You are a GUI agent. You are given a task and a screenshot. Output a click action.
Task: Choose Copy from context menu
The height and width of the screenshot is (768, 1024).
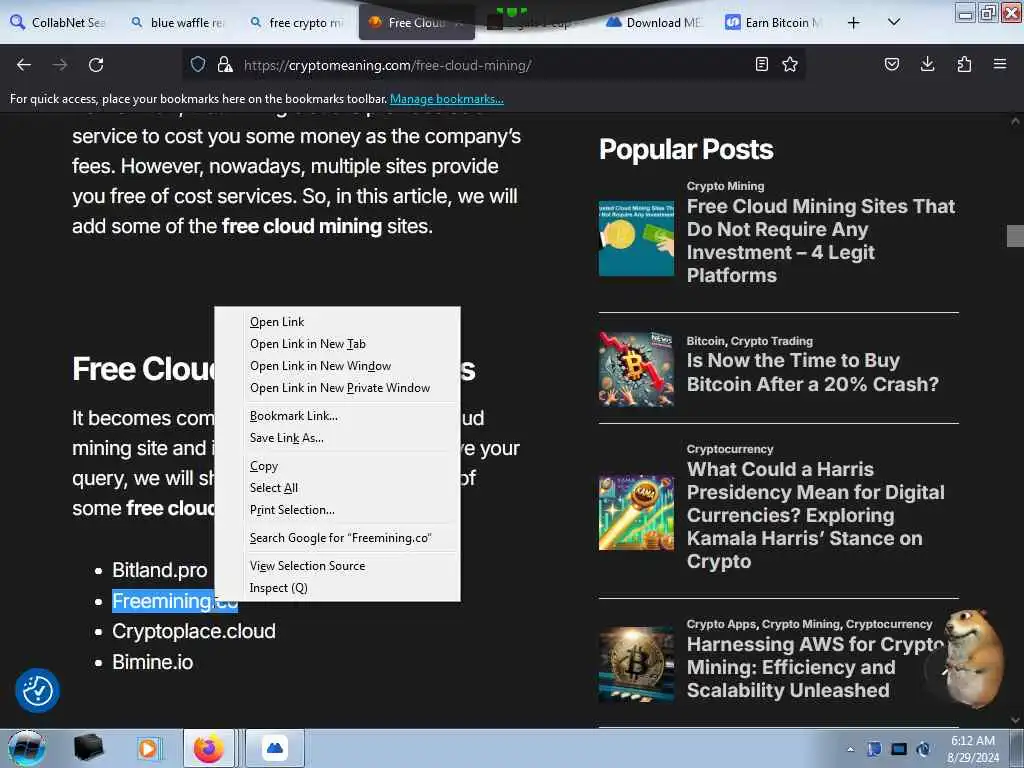click(337, 466)
